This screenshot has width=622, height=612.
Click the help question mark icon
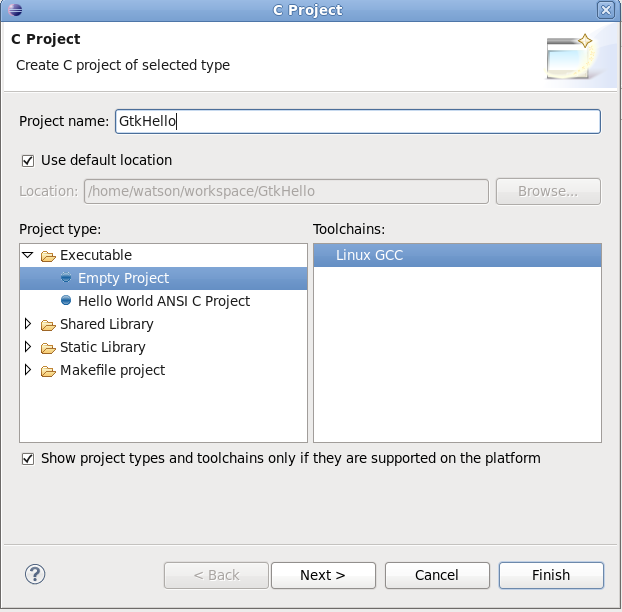pos(35,574)
